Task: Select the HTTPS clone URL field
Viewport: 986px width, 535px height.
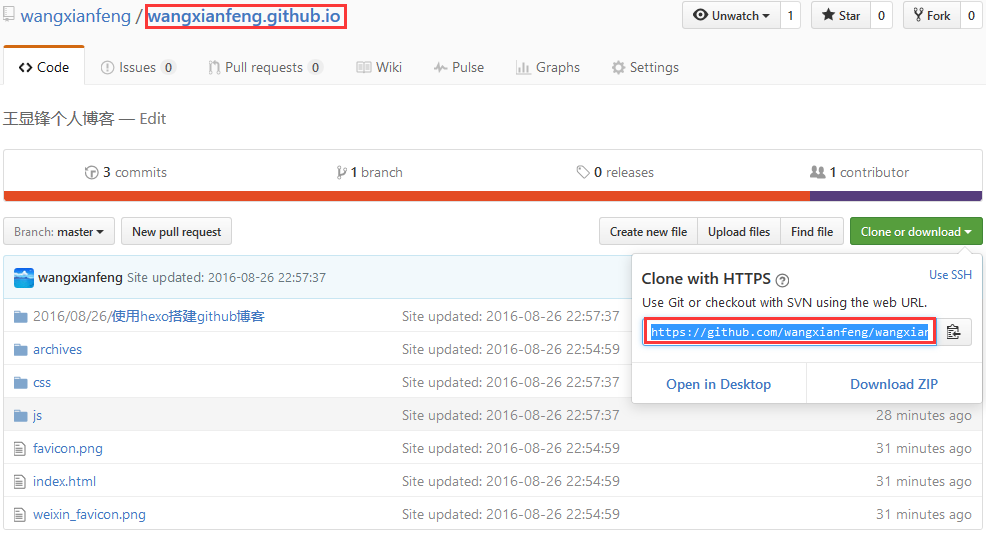Action: click(789, 332)
